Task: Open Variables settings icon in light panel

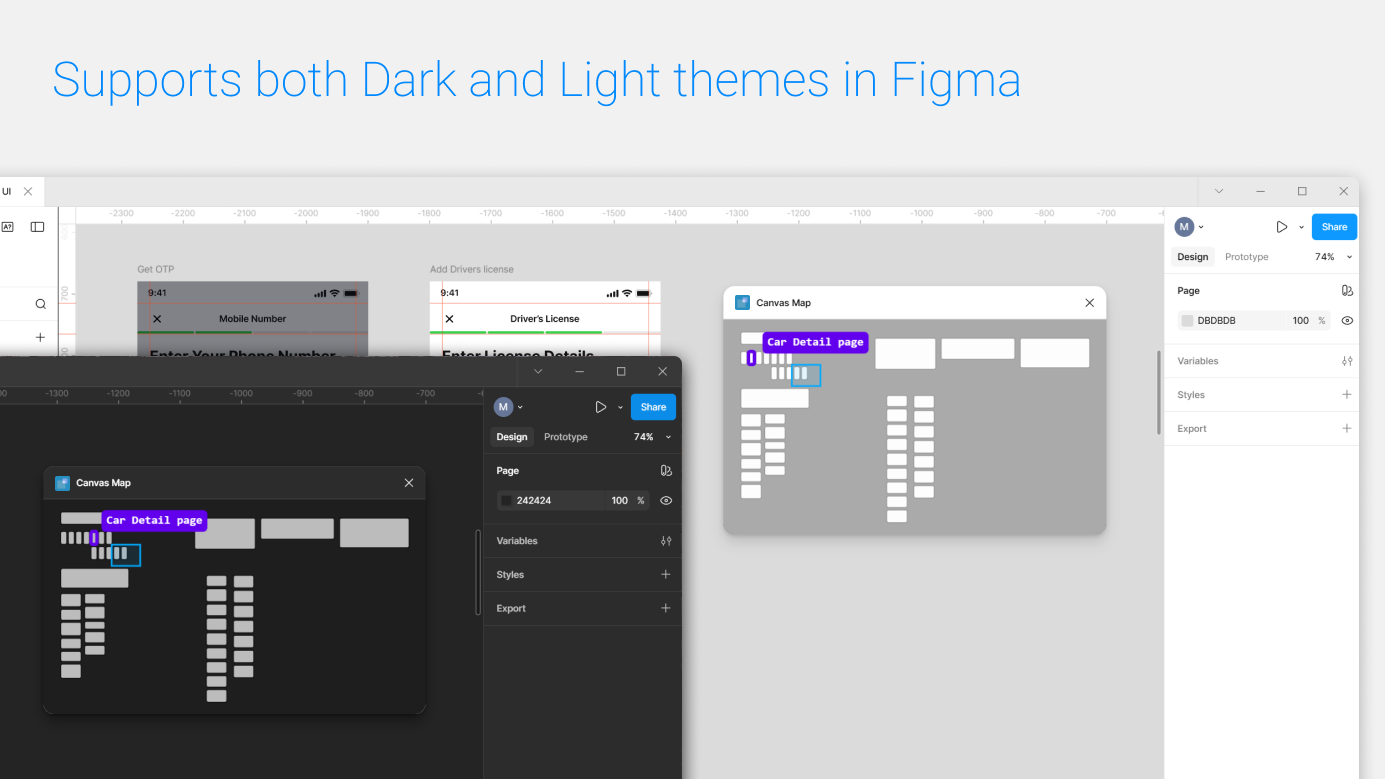Action: [1347, 361]
